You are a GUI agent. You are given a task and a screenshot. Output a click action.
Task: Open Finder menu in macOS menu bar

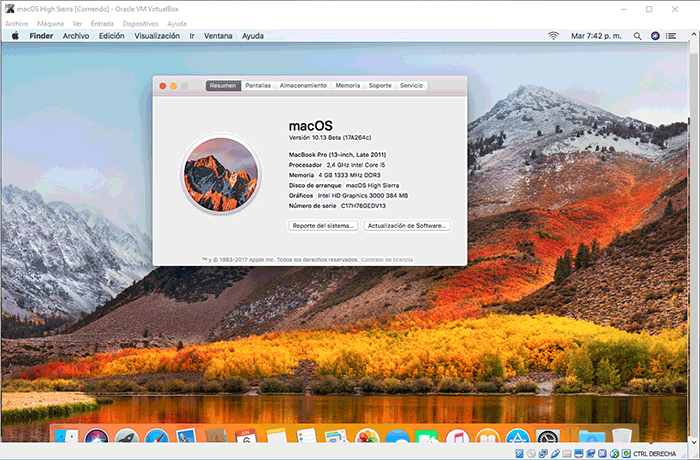pos(41,36)
